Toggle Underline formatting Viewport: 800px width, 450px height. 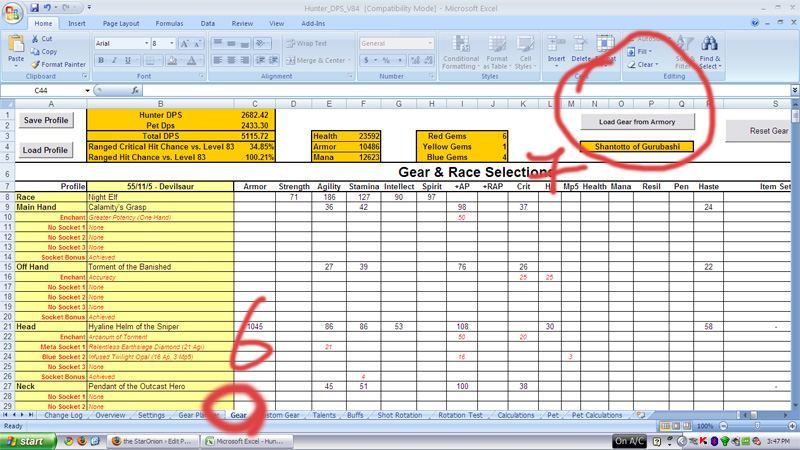point(128,60)
